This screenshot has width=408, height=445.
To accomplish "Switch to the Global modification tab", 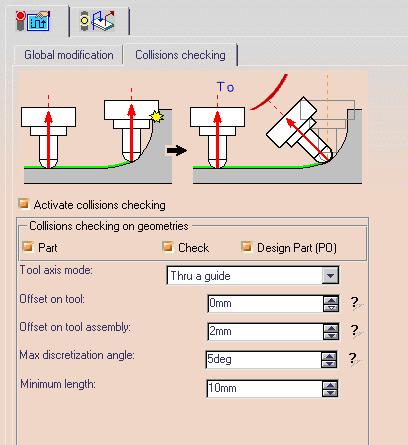I will click(69, 55).
